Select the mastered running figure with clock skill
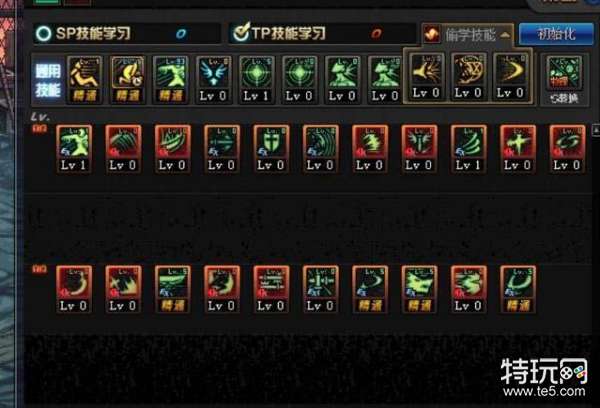 tap(127, 80)
